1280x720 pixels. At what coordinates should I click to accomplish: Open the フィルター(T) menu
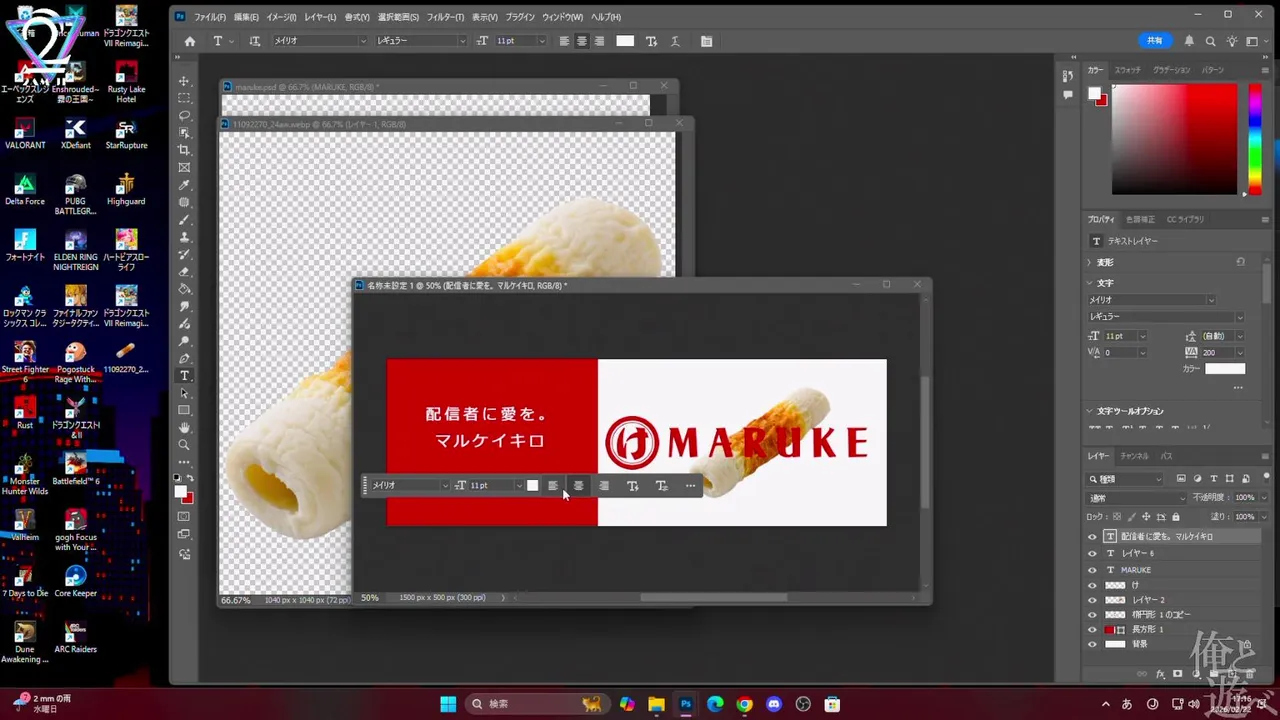click(445, 17)
